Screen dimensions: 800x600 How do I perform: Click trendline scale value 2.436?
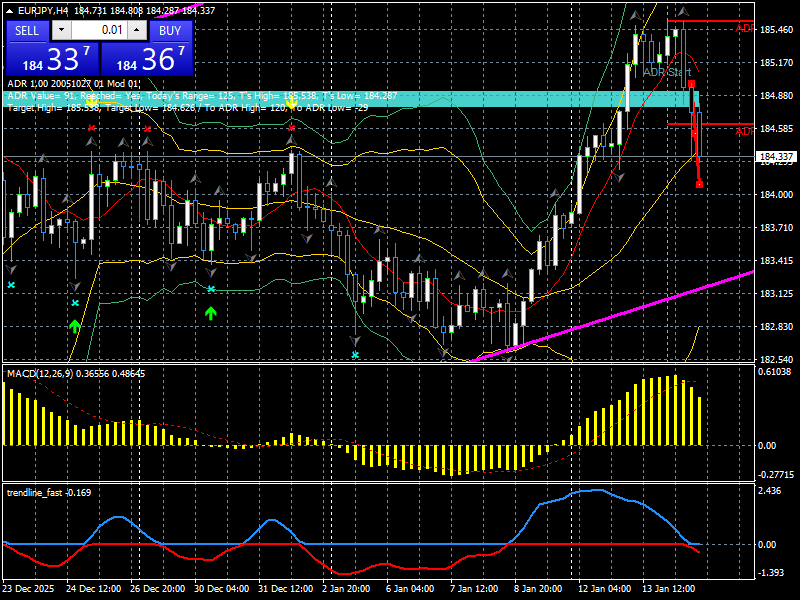[769, 491]
